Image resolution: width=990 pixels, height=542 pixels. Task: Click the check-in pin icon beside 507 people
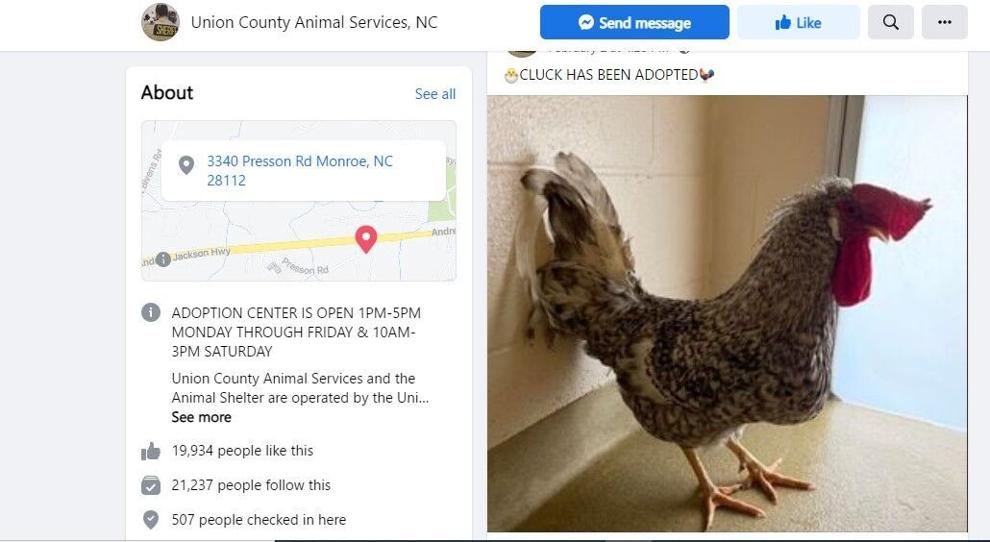[150, 519]
